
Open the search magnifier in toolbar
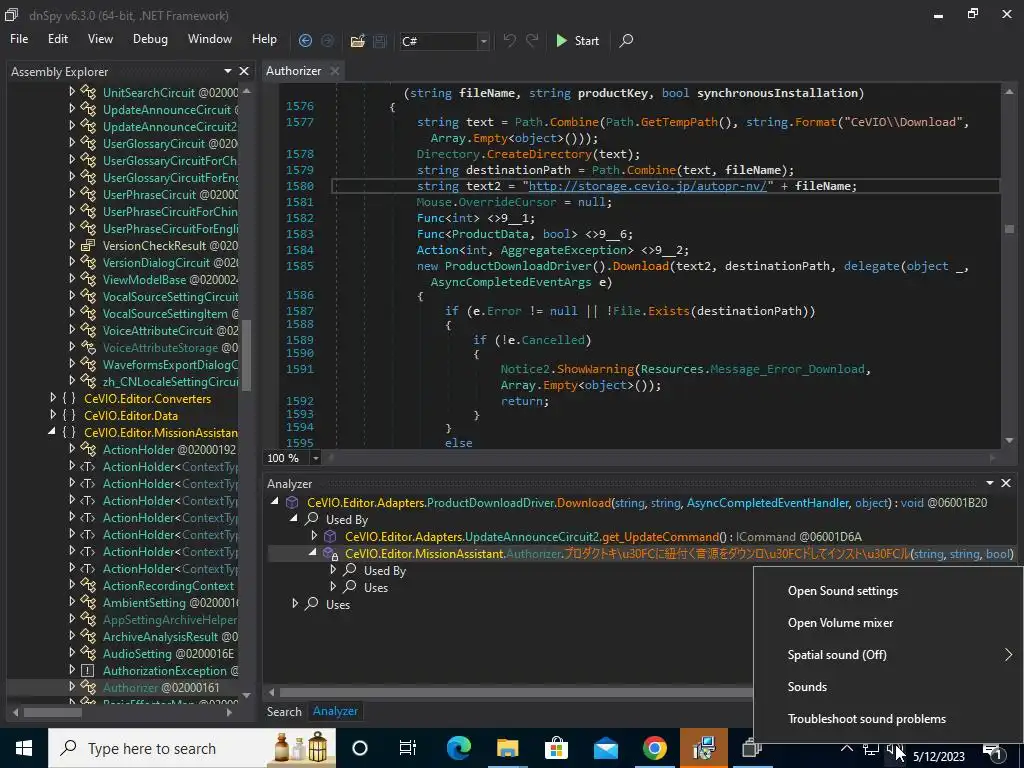coord(626,40)
